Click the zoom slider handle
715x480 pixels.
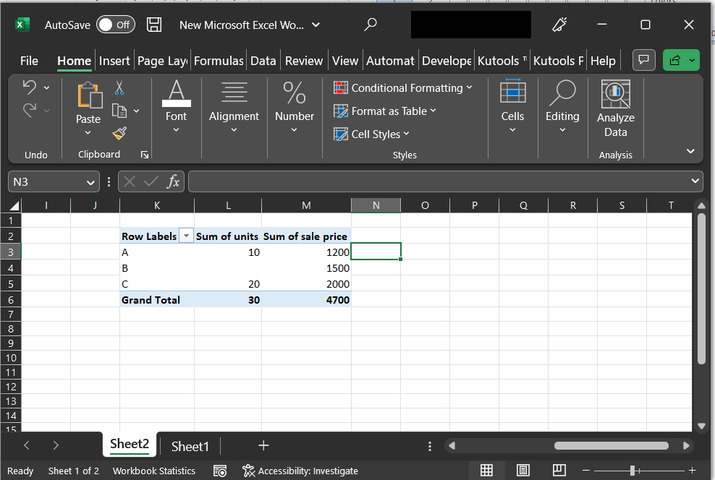tap(633, 470)
